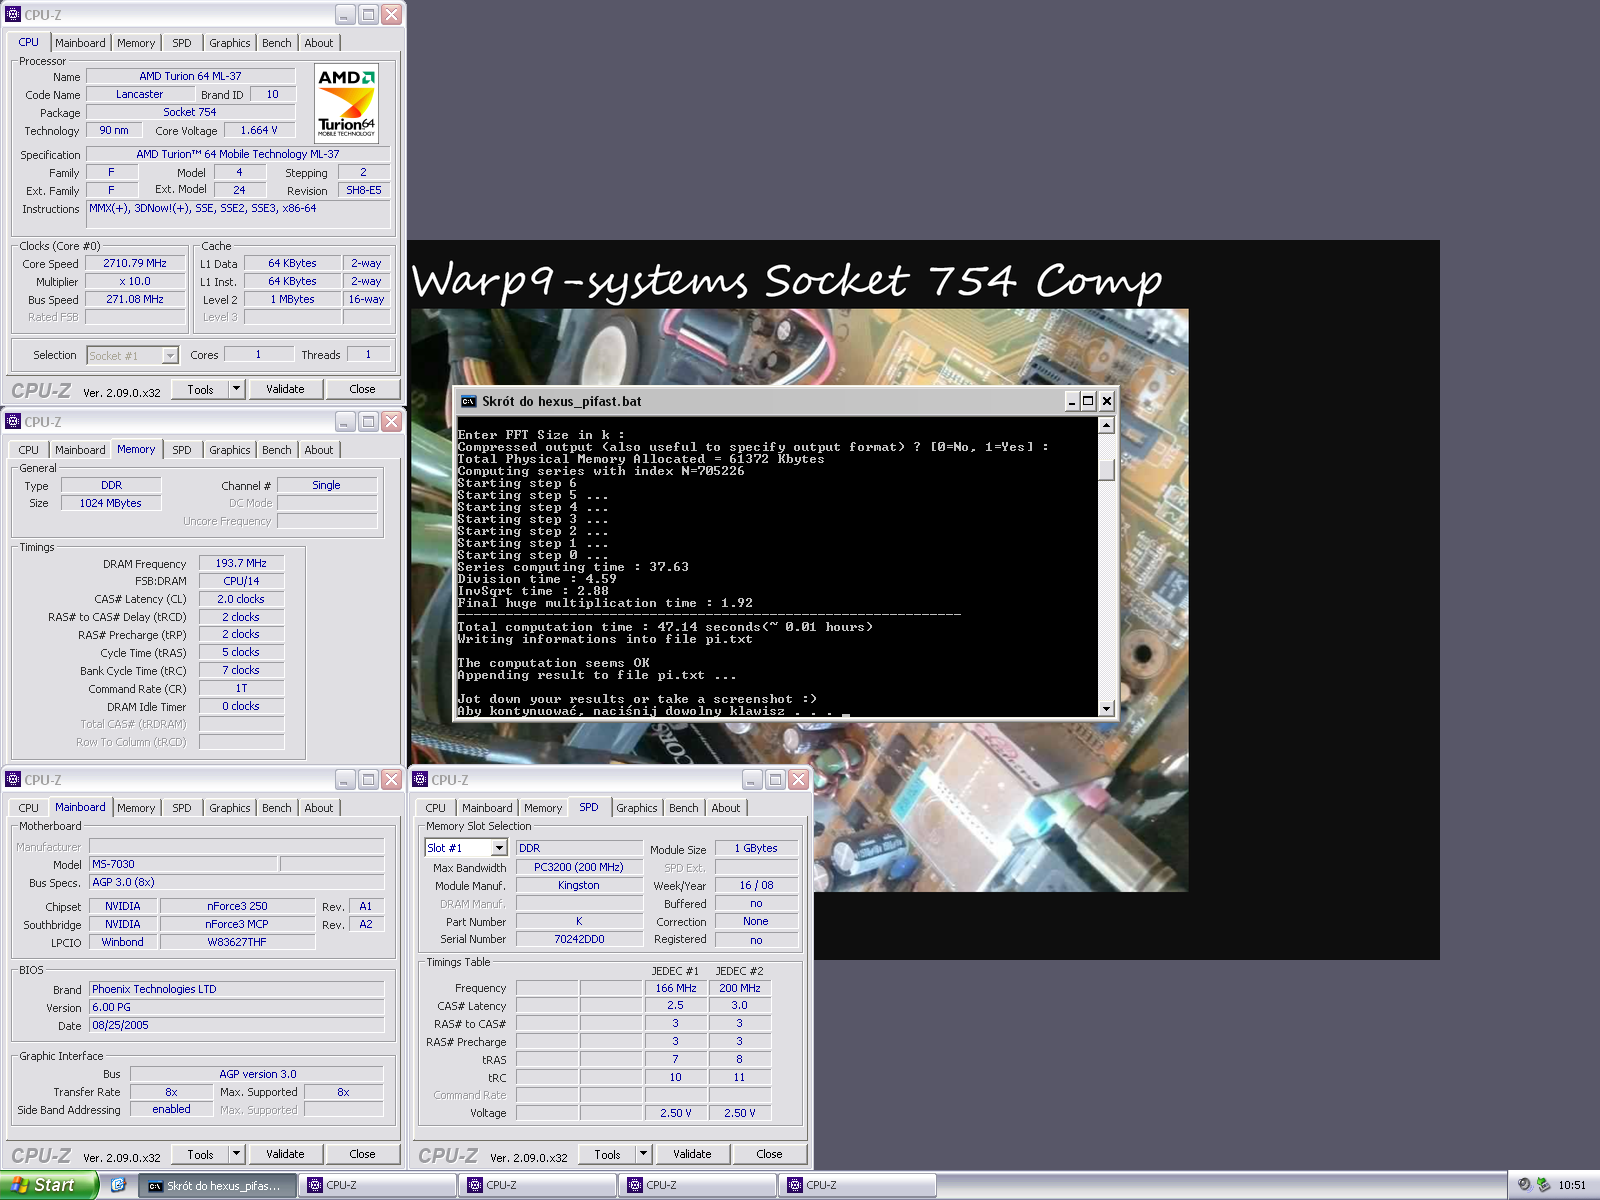Screen dimensions: 1600x1200
Task: Click the CPU-Z title icon in the SPD window
Action: tap(420, 780)
